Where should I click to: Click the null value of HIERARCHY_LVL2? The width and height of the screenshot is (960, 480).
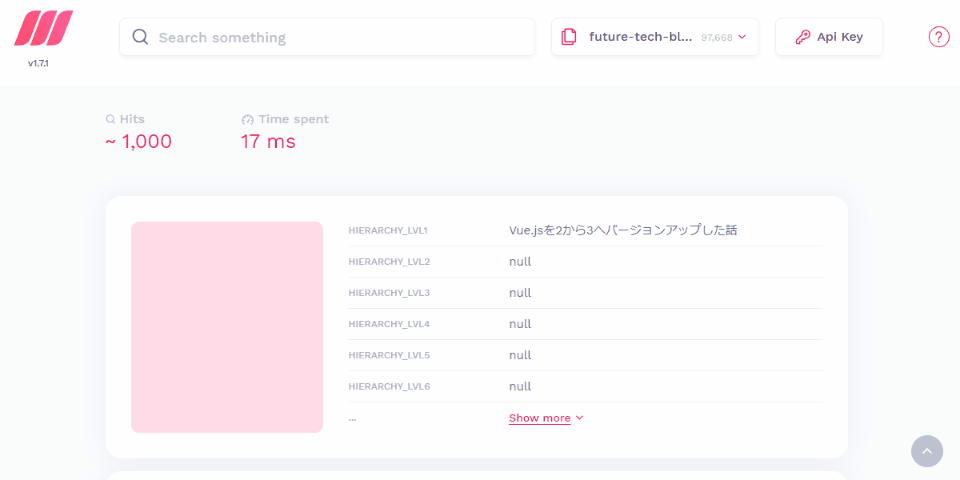(520, 262)
